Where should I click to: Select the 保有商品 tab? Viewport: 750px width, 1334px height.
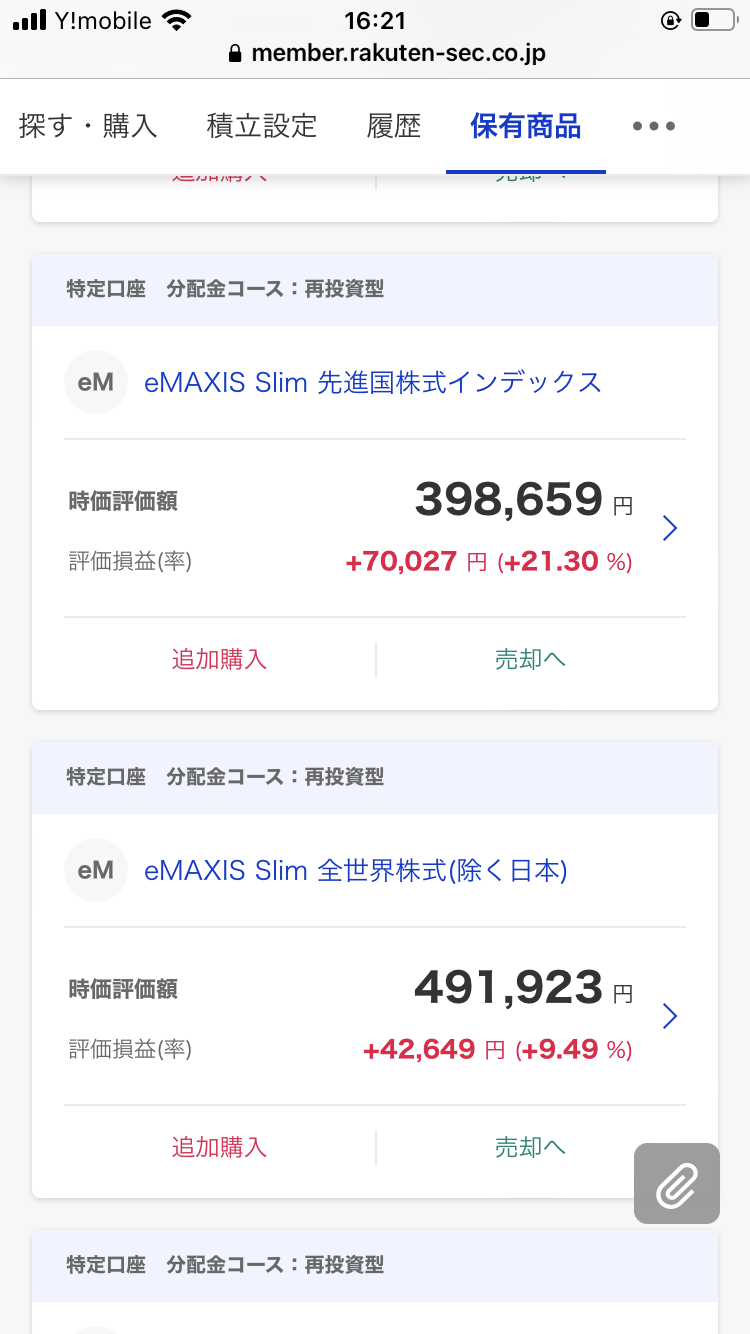[x=526, y=126]
